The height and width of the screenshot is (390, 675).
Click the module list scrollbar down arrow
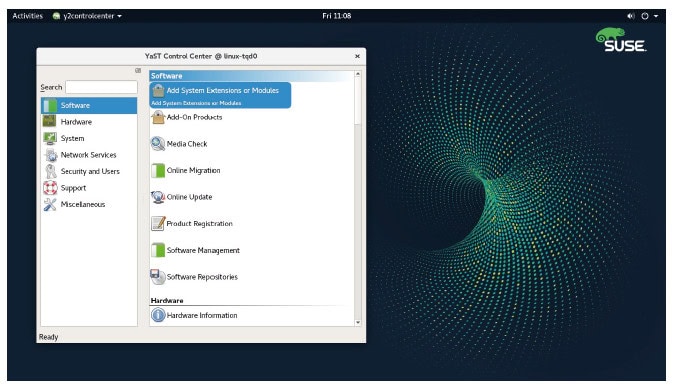pos(358,322)
